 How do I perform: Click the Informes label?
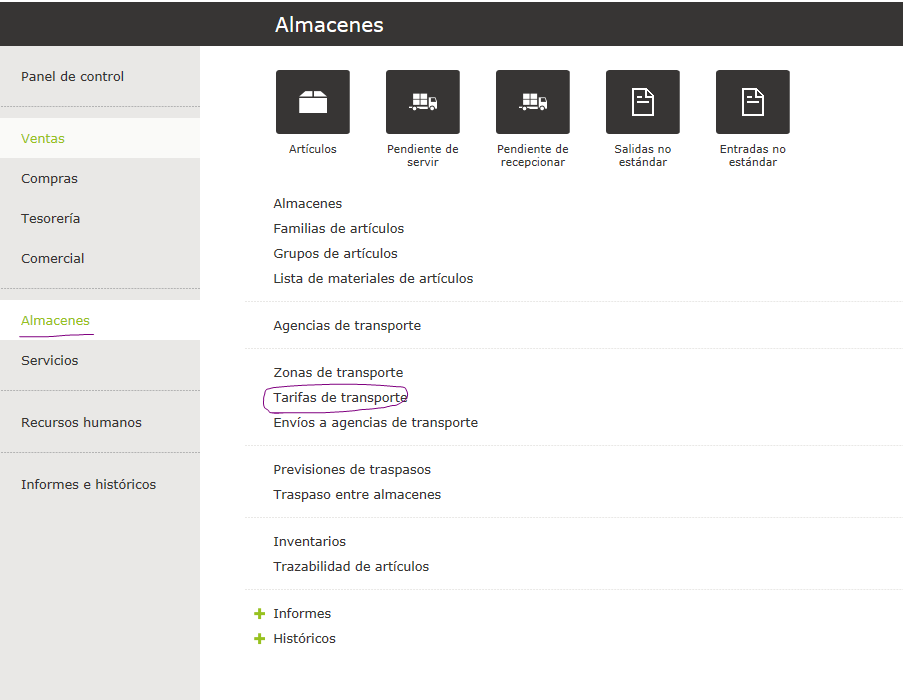click(302, 614)
